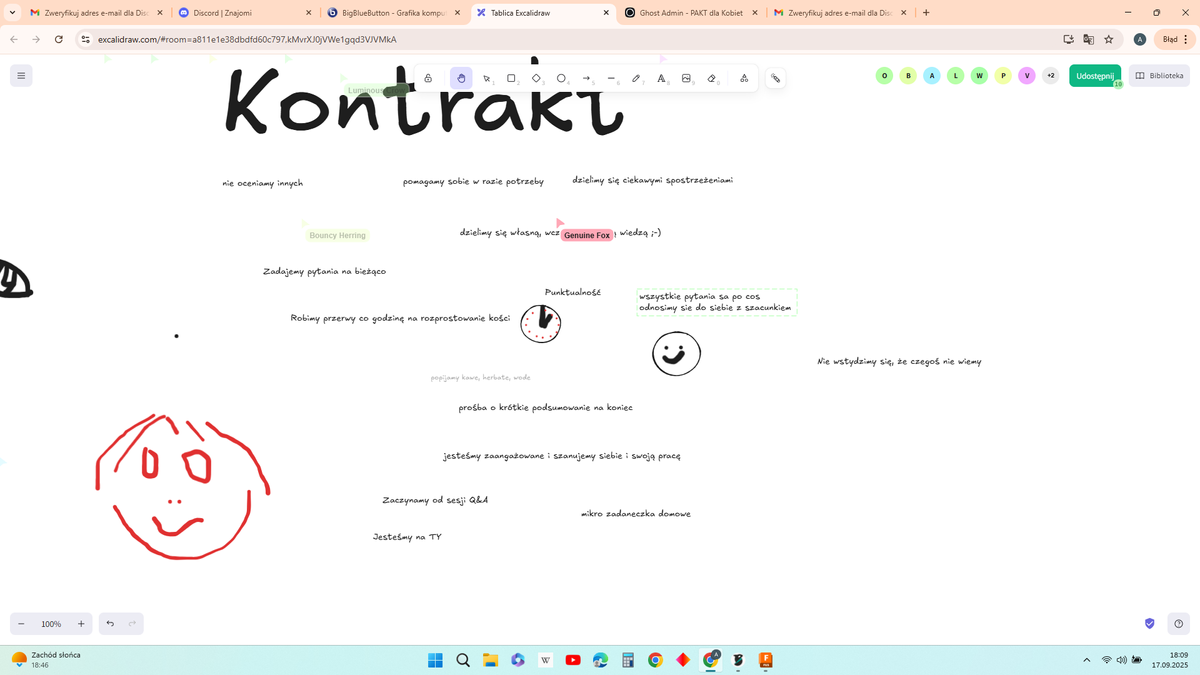Pick the Ellipse shape tool
This screenshot has width=1200, height=675.
point(561,78)
